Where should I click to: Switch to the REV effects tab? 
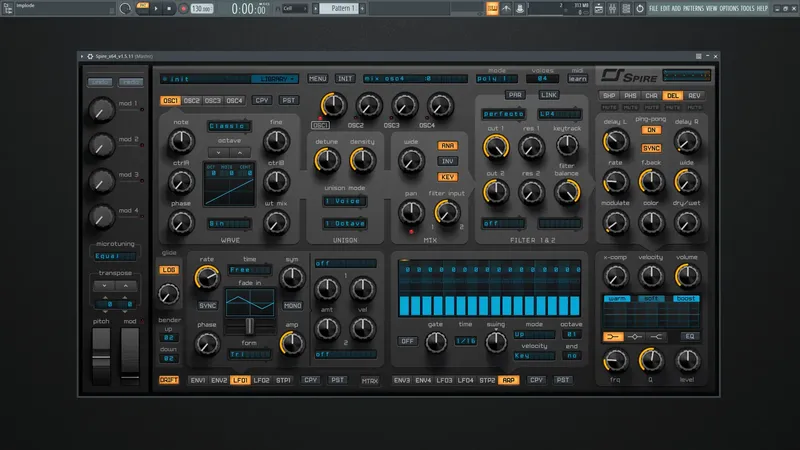pyautogui.click(x=694, y=96)
